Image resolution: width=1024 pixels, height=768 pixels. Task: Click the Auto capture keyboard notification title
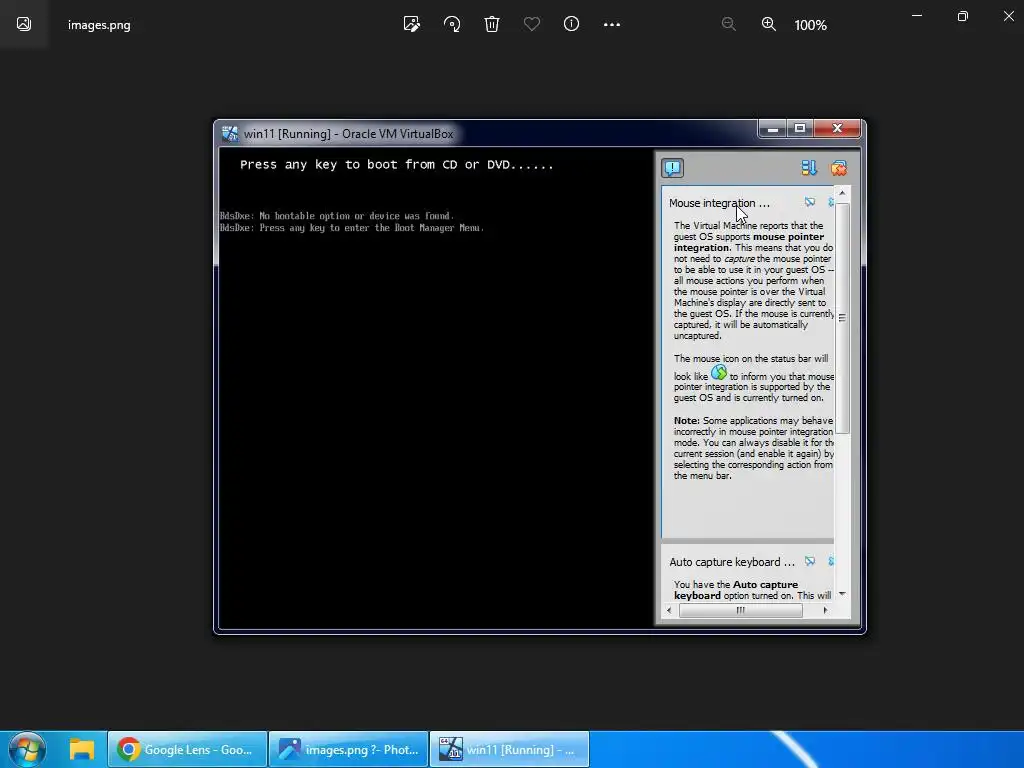pos(732,562)
